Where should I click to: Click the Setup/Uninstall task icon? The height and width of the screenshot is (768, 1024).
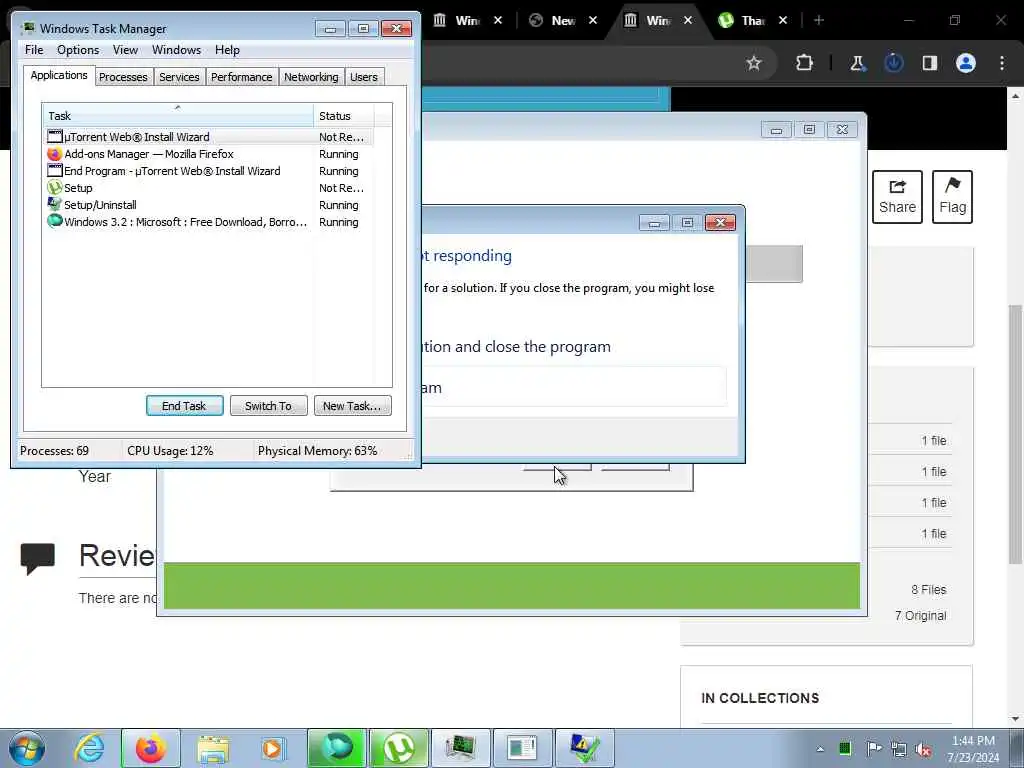pos(54,204)
